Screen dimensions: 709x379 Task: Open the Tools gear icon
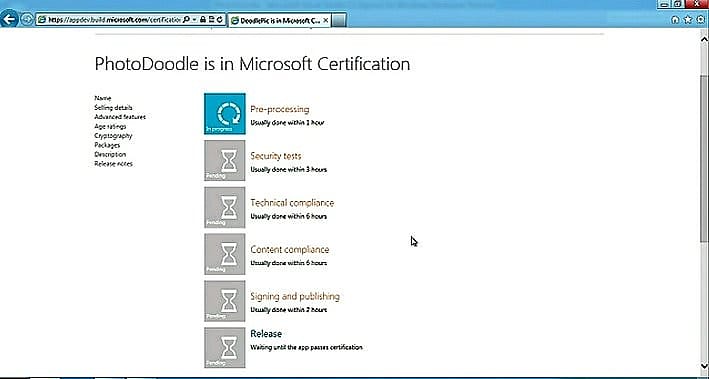pos(700,19)
